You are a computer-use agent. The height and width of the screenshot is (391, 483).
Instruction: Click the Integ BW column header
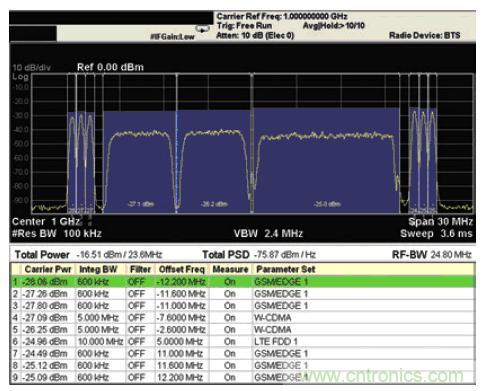[98, 269]
